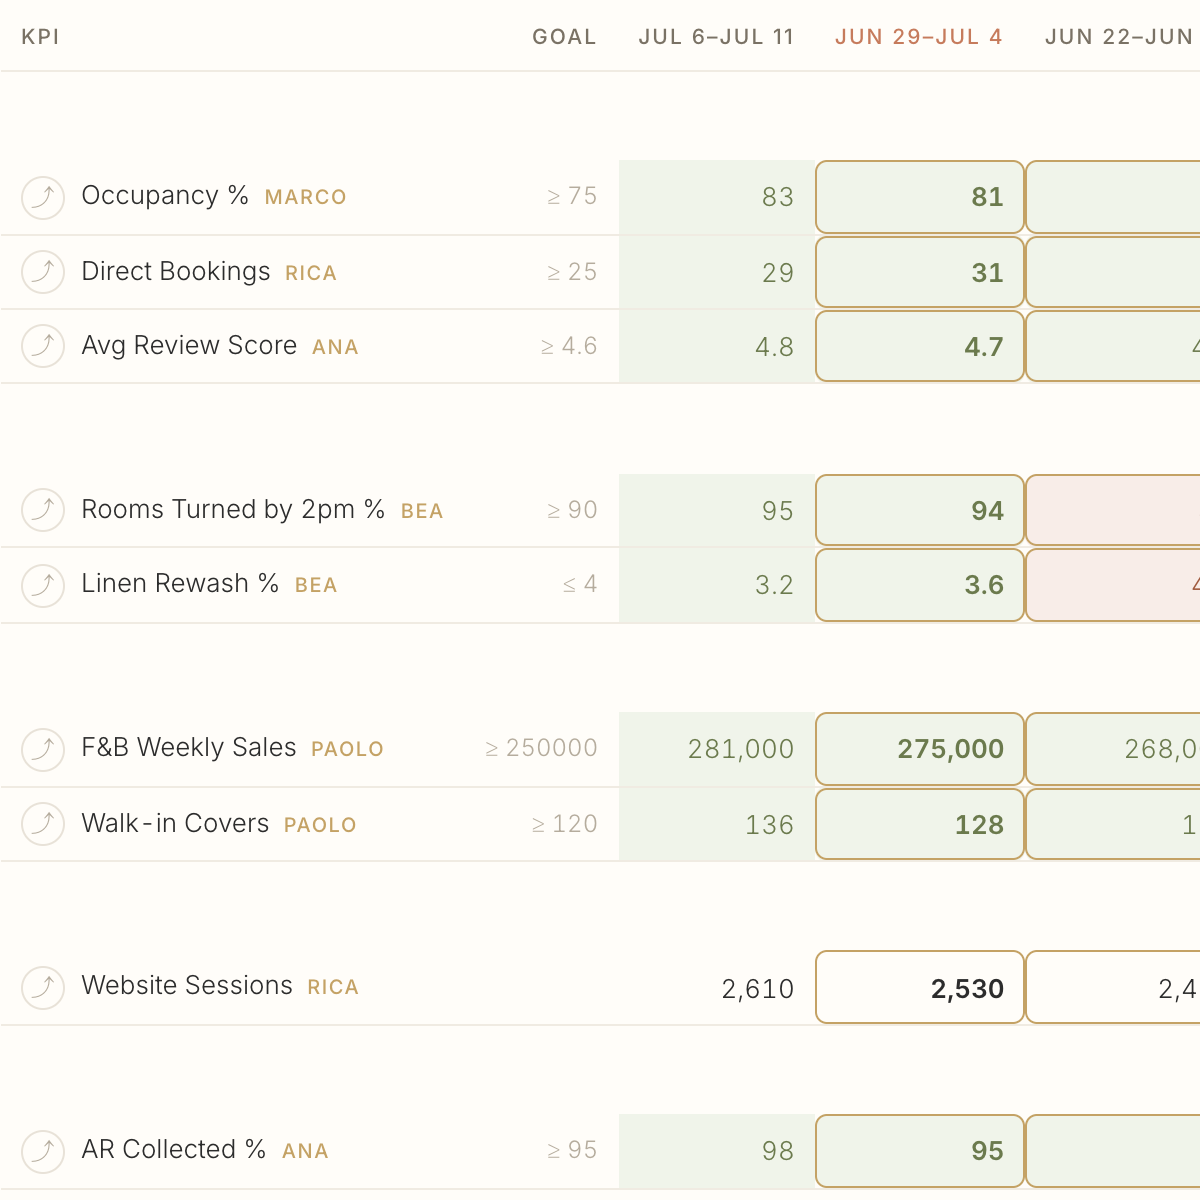Click owner tag ANA on AR Collected row

click(305, 1151)
